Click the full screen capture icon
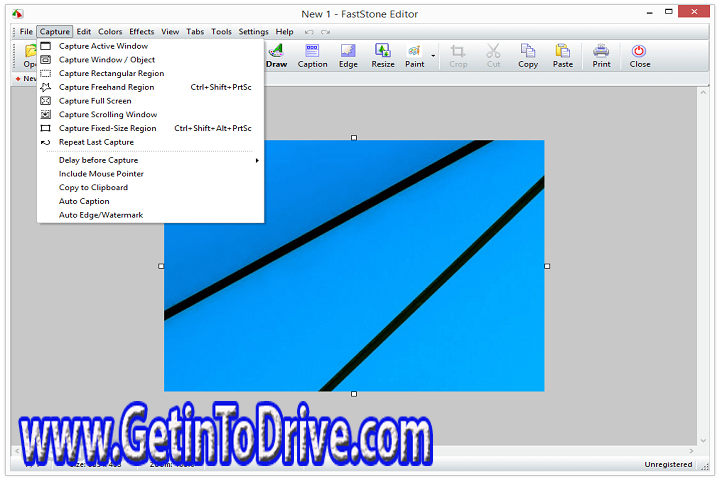Image resolution: width=720 pixels, height=480 pixels. click(x=45, y=101)
